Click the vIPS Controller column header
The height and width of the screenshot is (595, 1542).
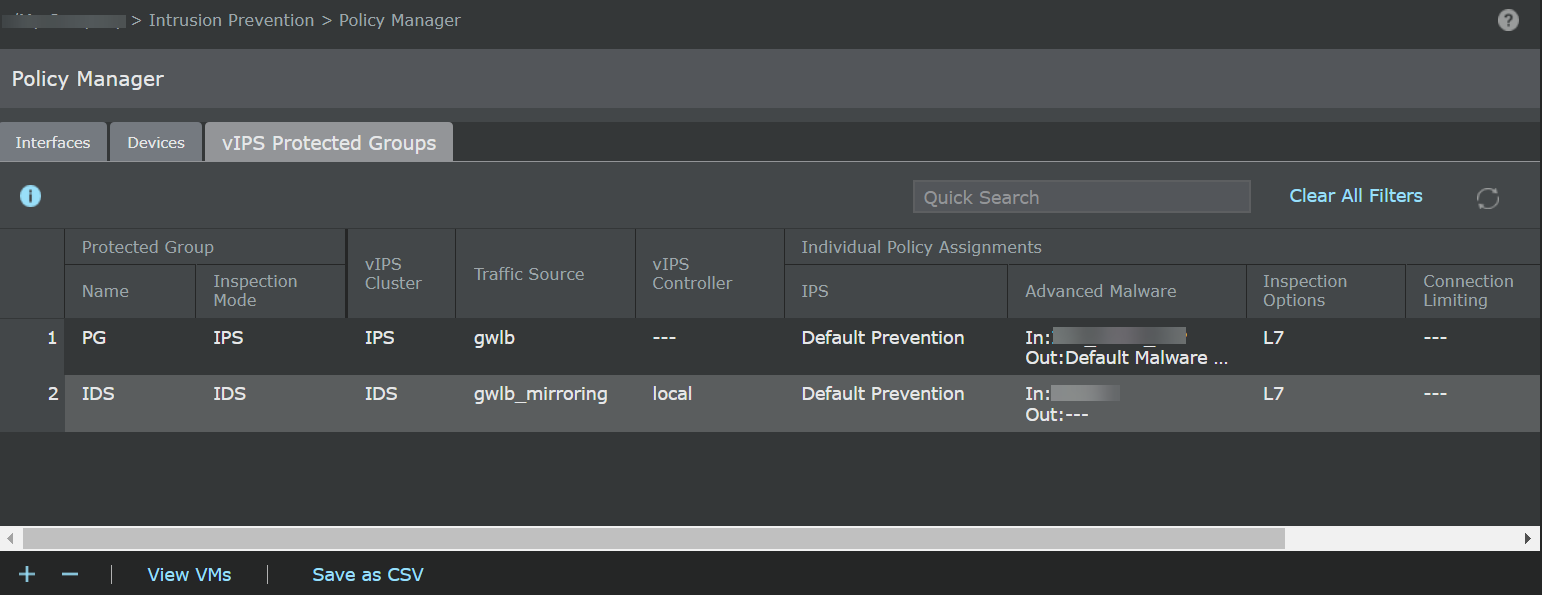pyautogui.click(x=710, y=274)
